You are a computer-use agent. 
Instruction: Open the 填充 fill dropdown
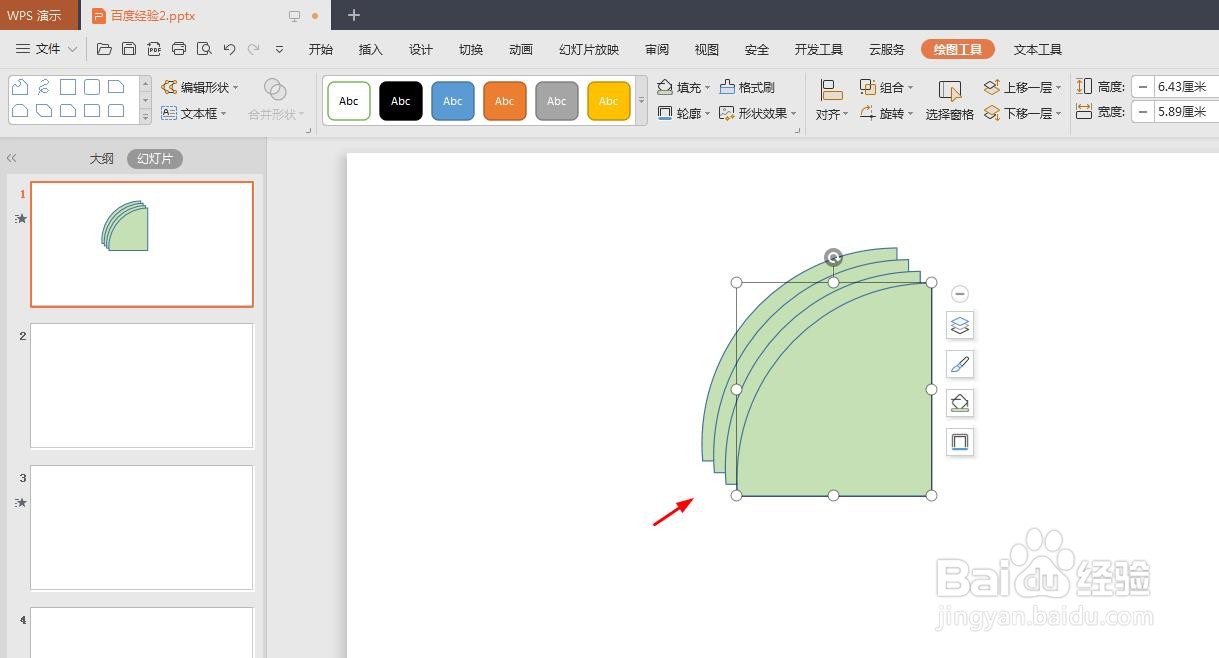(x=684, y=88)
